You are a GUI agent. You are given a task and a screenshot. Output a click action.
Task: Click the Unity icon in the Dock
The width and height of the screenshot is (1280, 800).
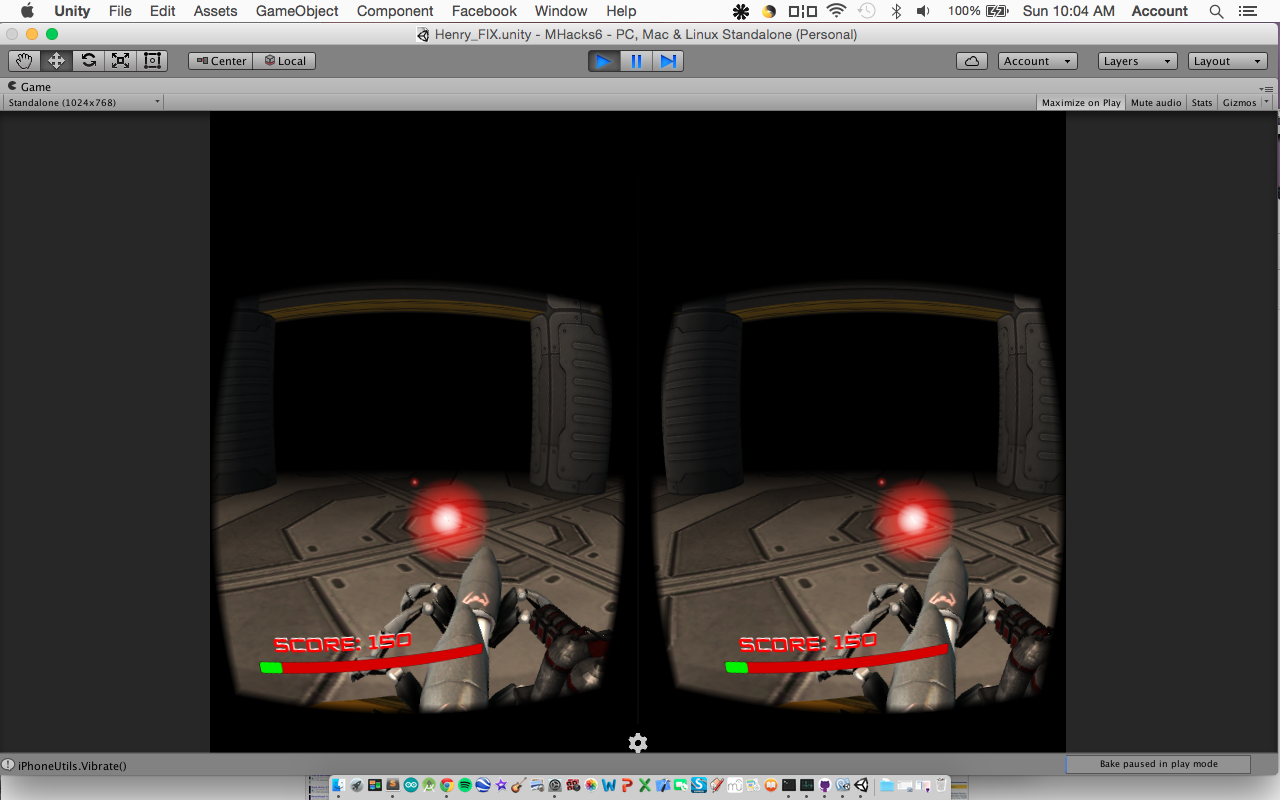(x=861, y=785)
